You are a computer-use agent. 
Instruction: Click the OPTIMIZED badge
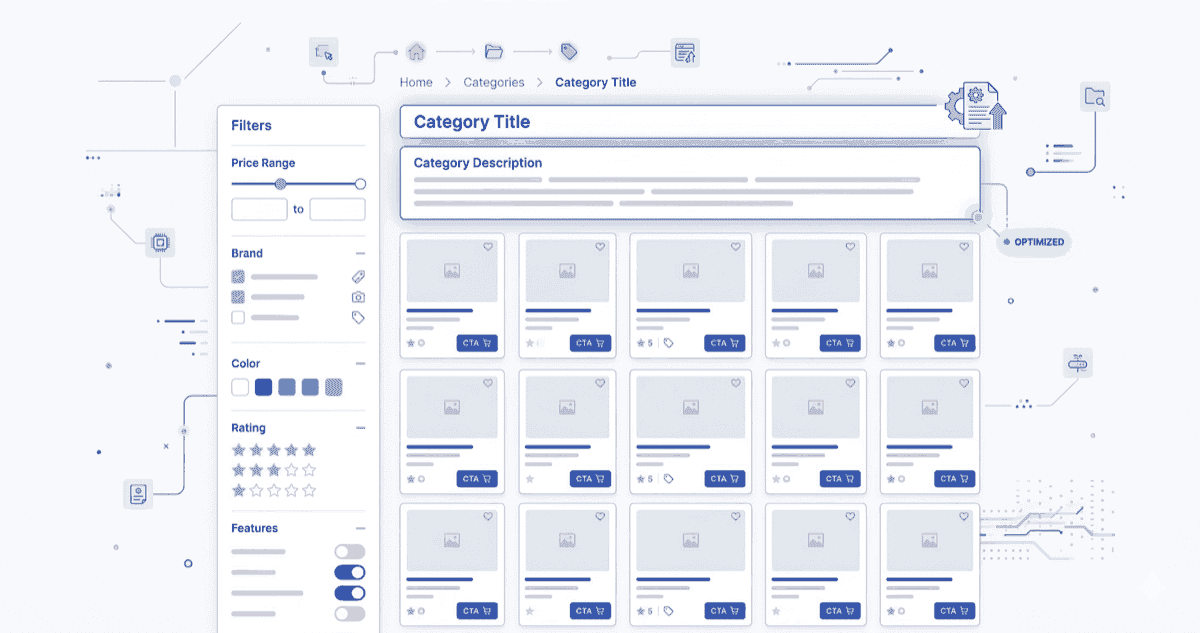coord(1034,242)
